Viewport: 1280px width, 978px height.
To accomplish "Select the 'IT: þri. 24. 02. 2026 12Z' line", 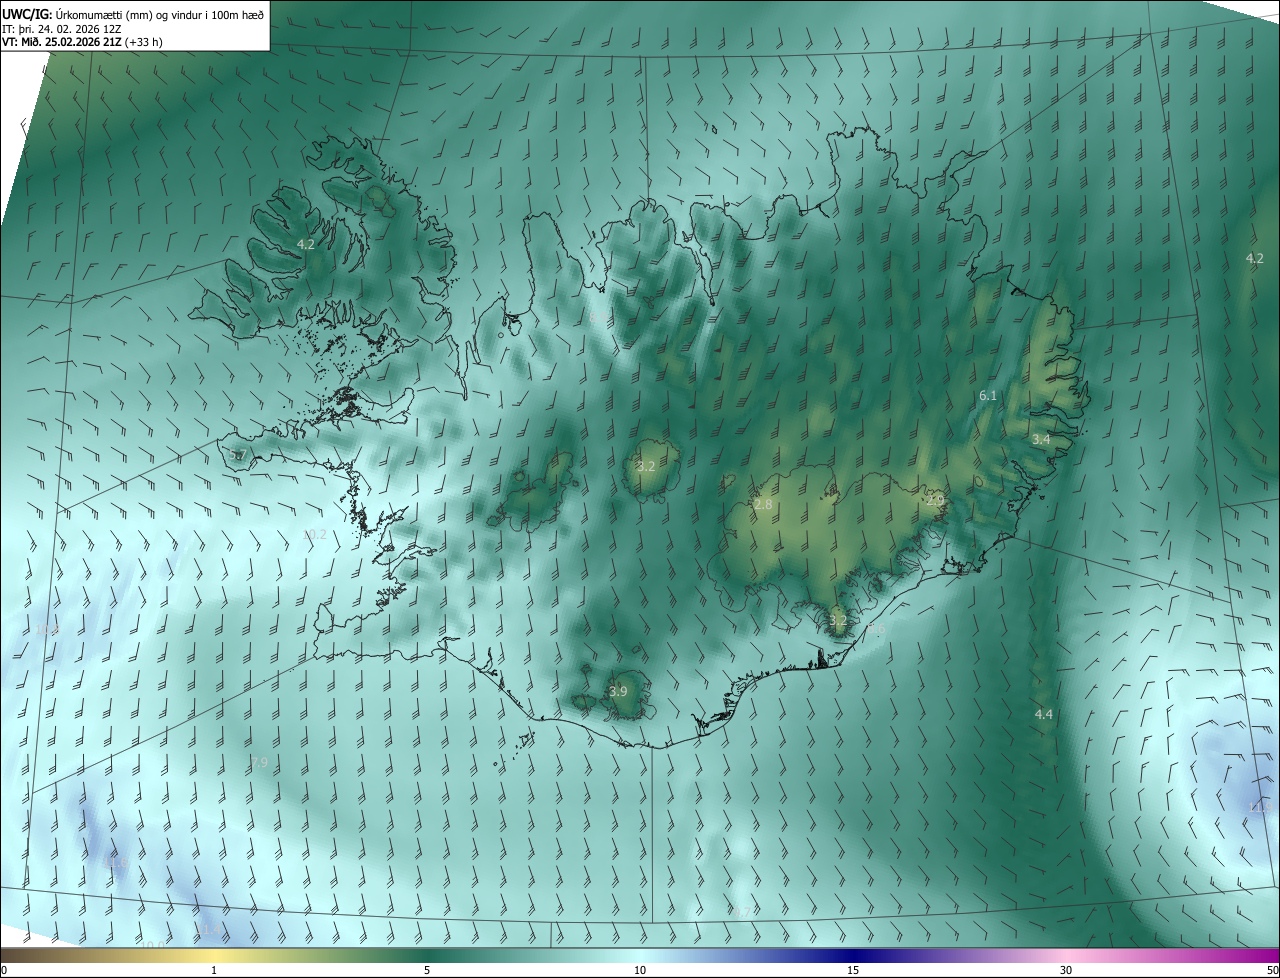I will point(62,28).
